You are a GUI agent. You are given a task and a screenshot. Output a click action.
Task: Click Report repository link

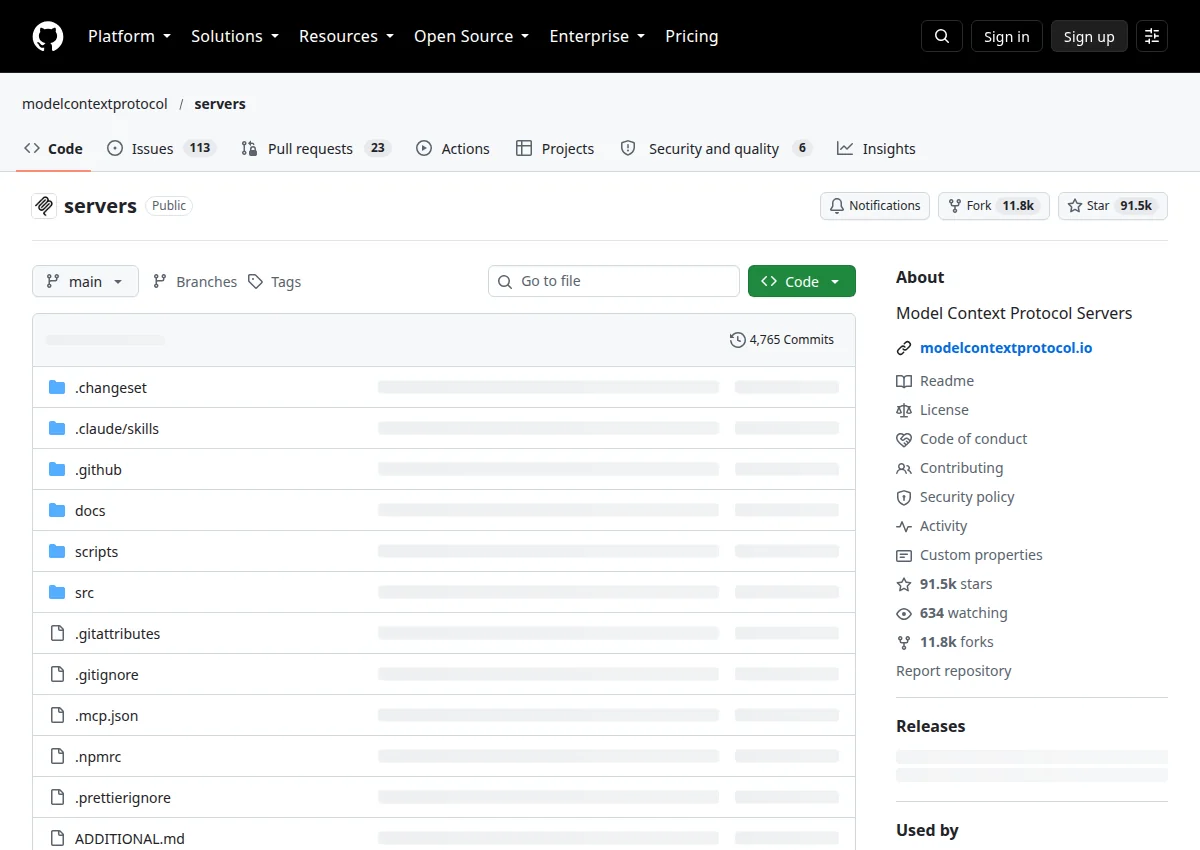click(954, 671)
